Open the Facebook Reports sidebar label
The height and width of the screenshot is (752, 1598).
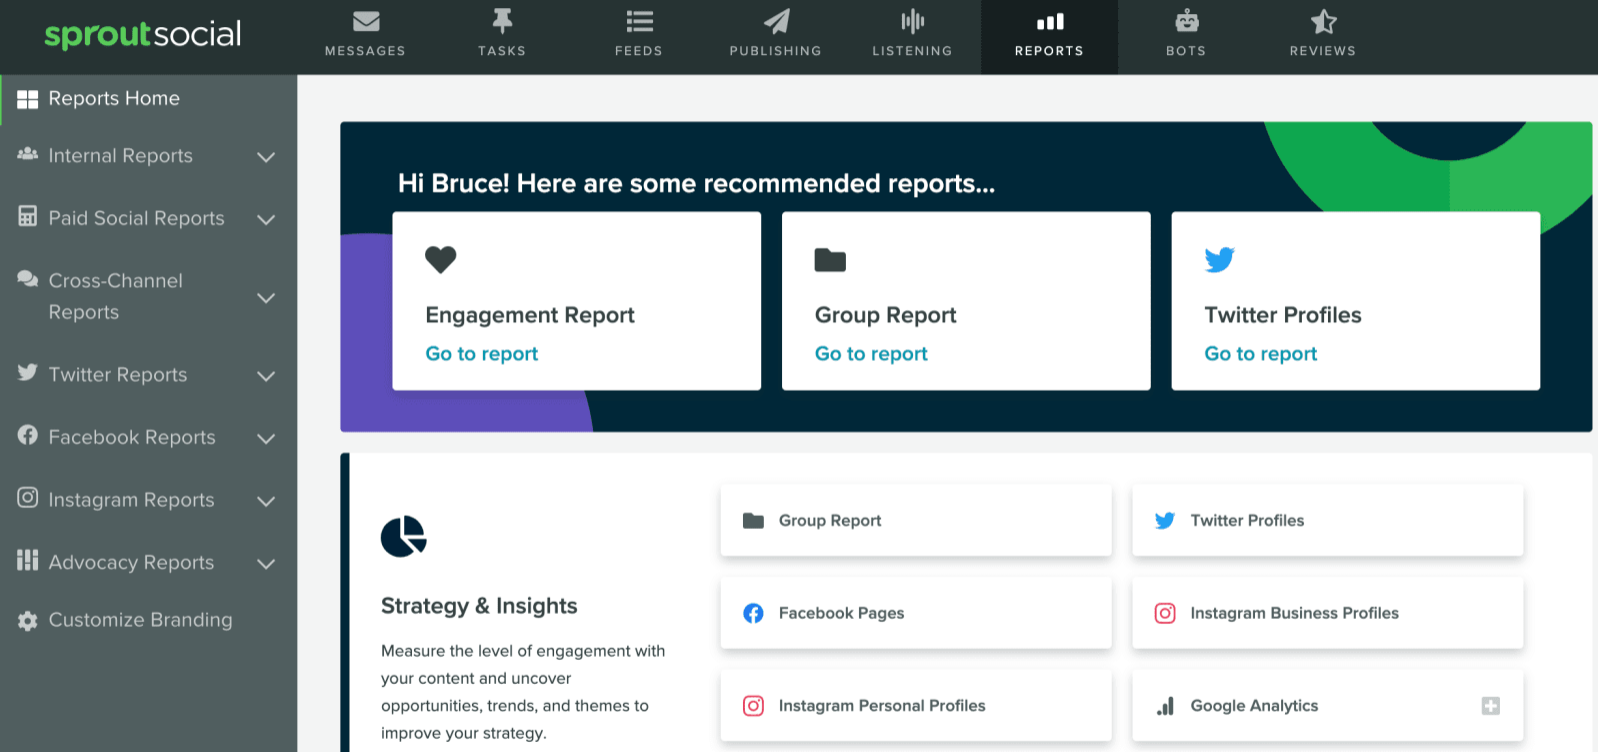(132, 437)
